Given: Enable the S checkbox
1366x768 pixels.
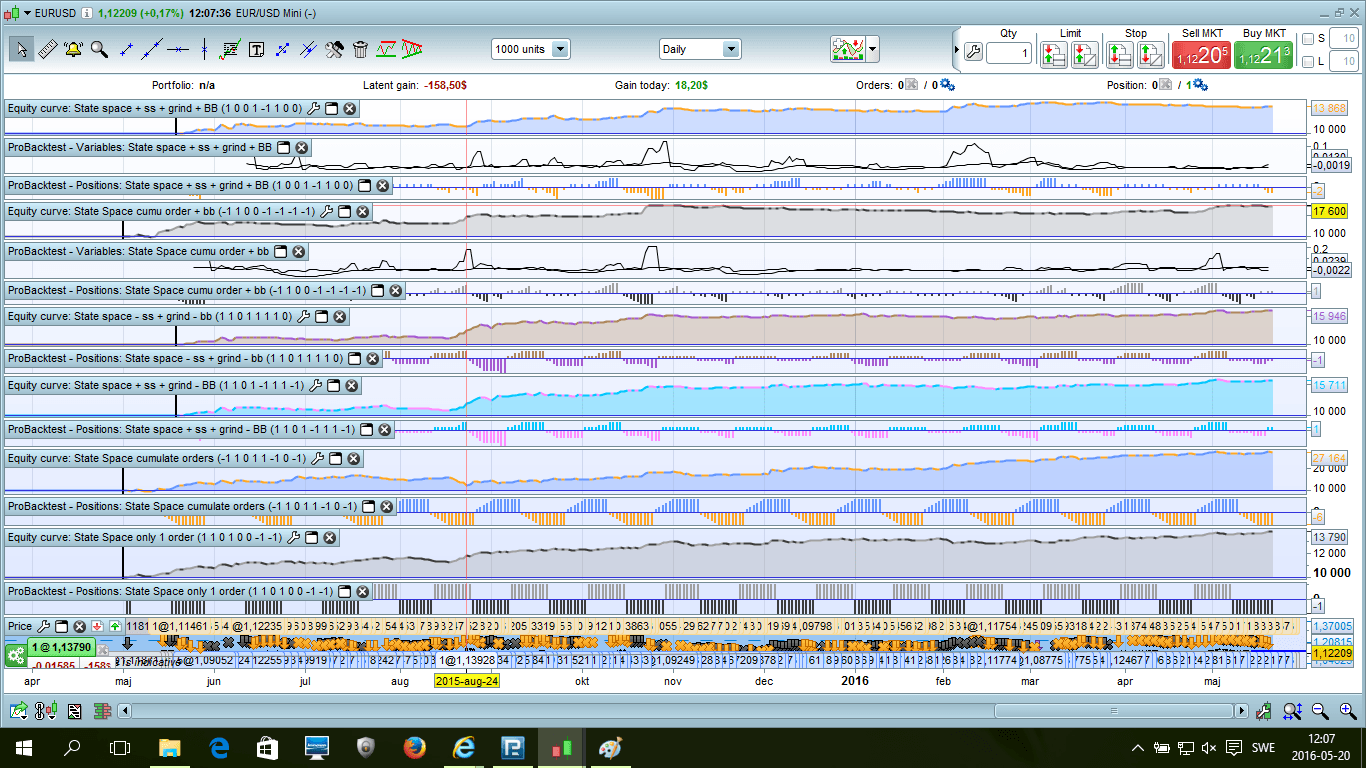Looking at the screenshot, I should tap(1308, 39).
